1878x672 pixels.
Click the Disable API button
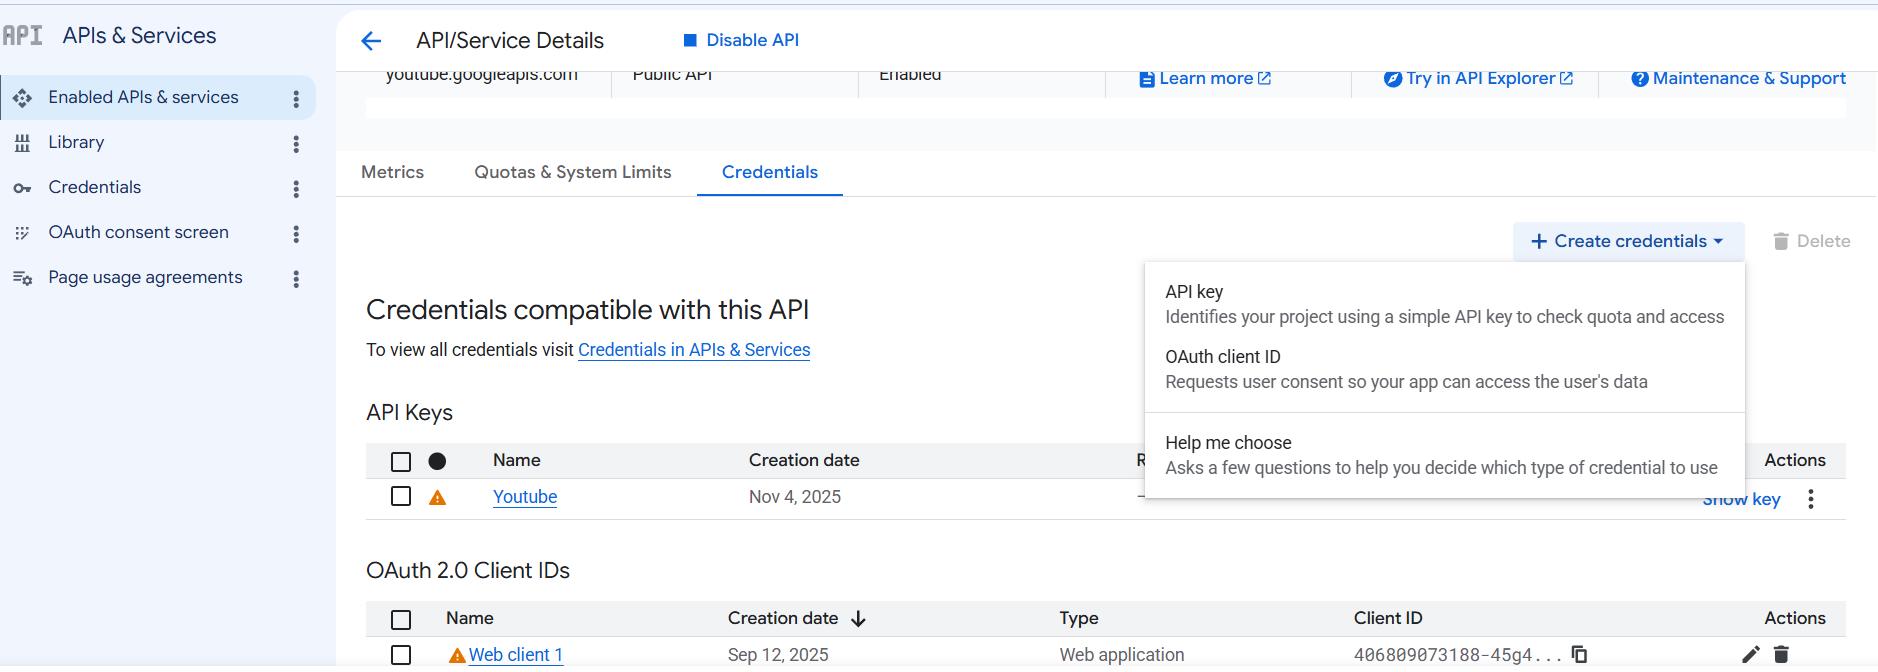[x=741, y=40]
